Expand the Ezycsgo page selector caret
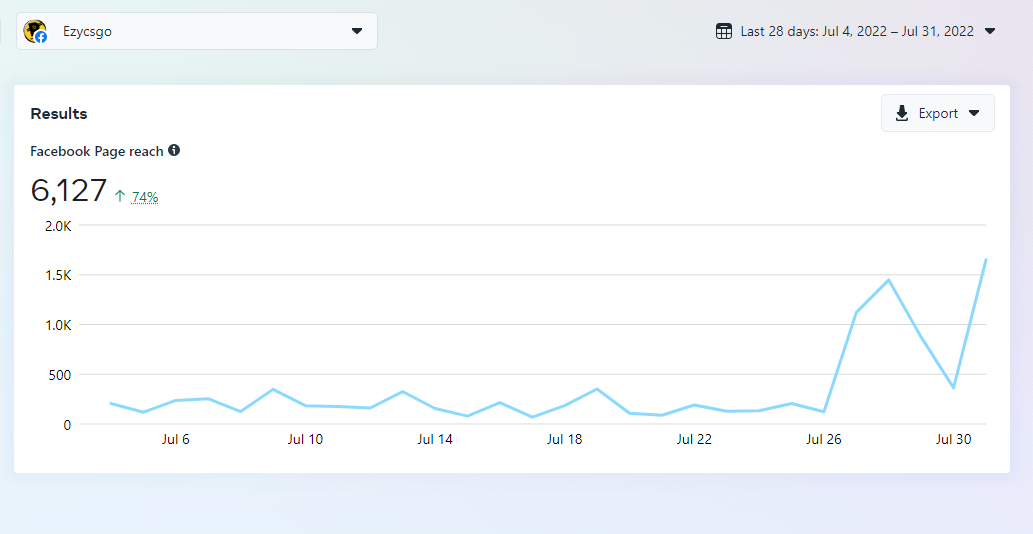The width and height of the screenshot is (1033, 534). (357, 31)
